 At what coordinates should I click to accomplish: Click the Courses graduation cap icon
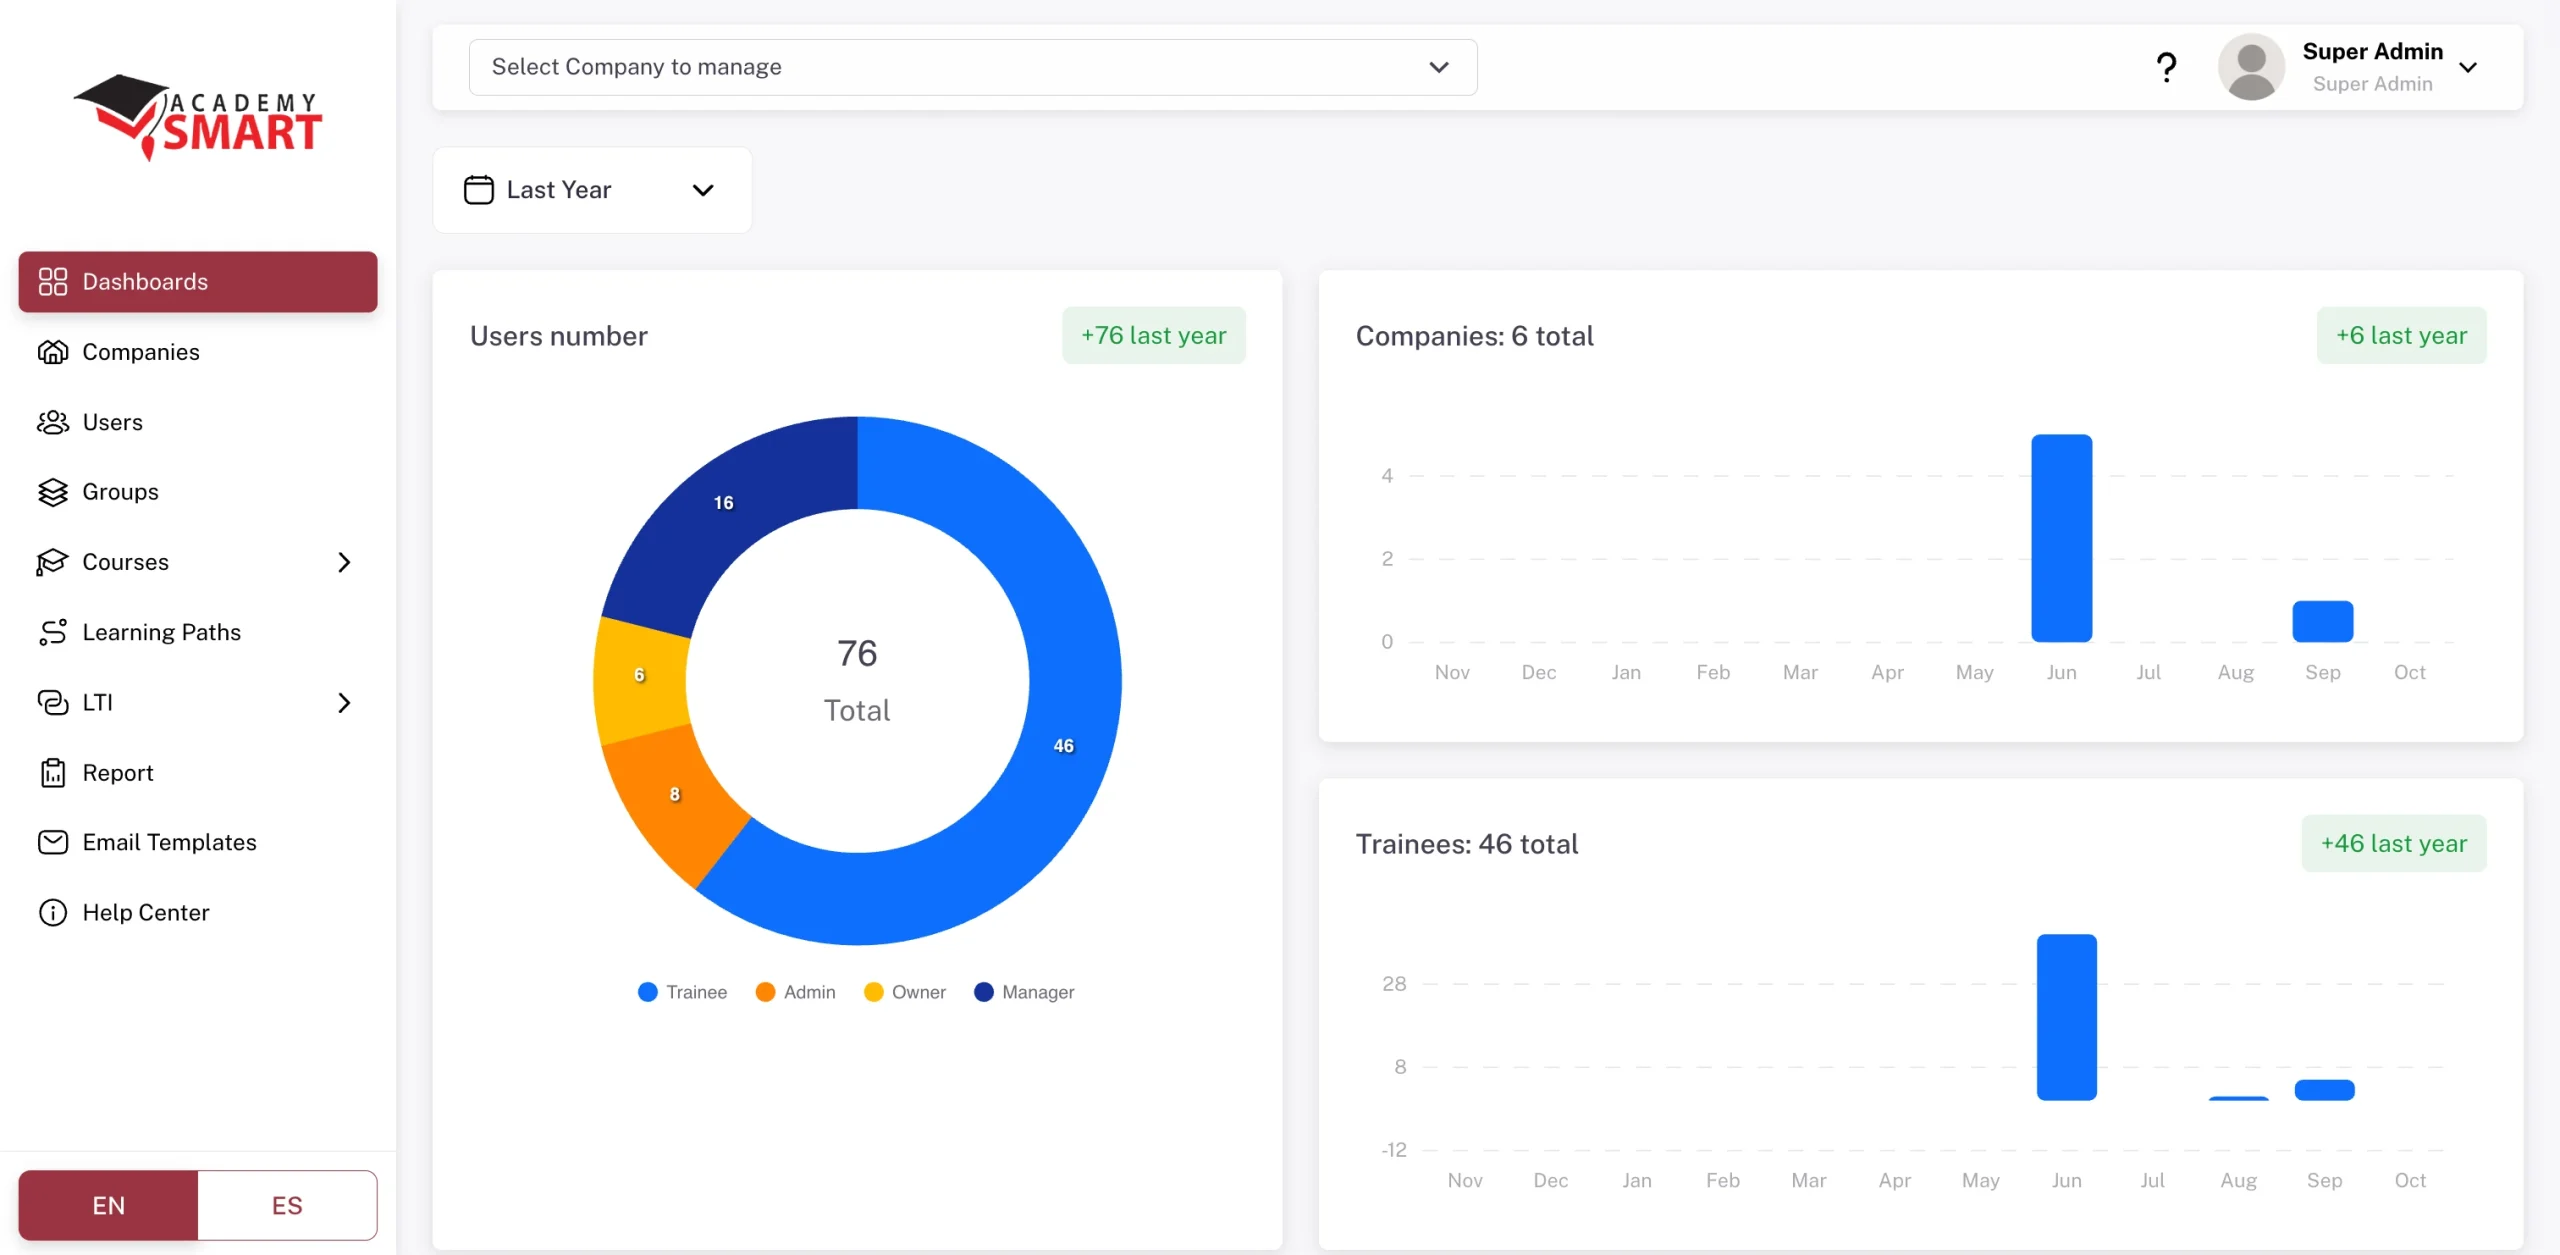point(53,562)
